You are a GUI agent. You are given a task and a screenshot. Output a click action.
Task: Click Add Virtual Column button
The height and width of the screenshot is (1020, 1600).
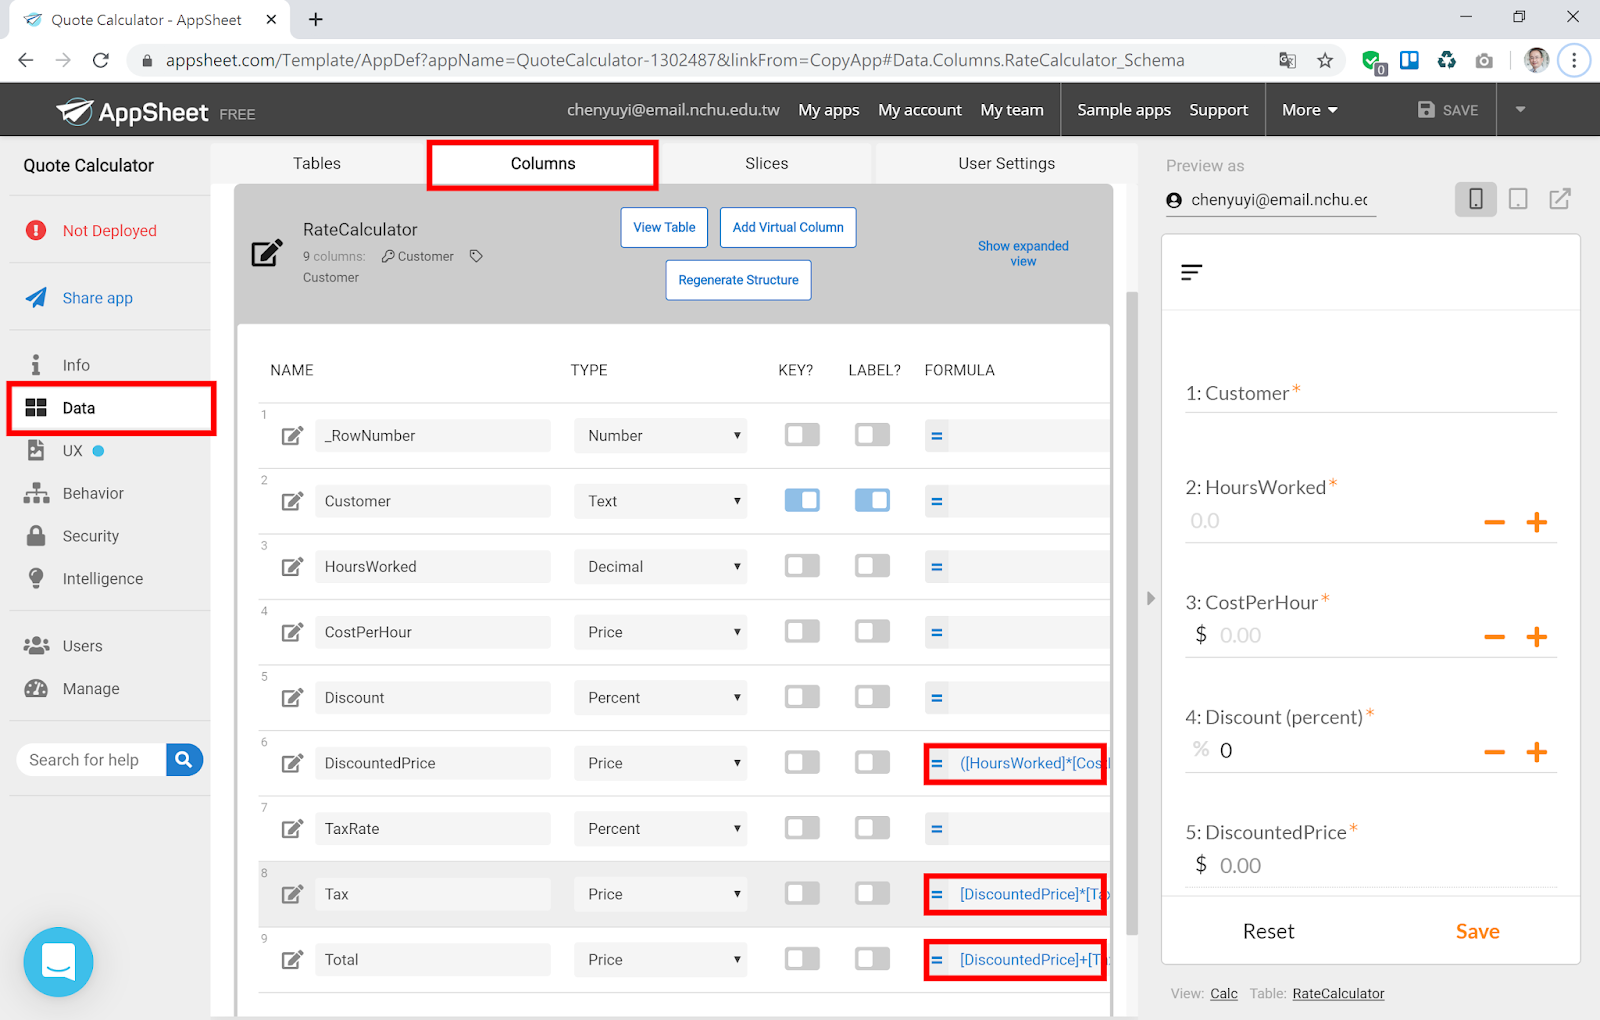click(x=788, y=227)
